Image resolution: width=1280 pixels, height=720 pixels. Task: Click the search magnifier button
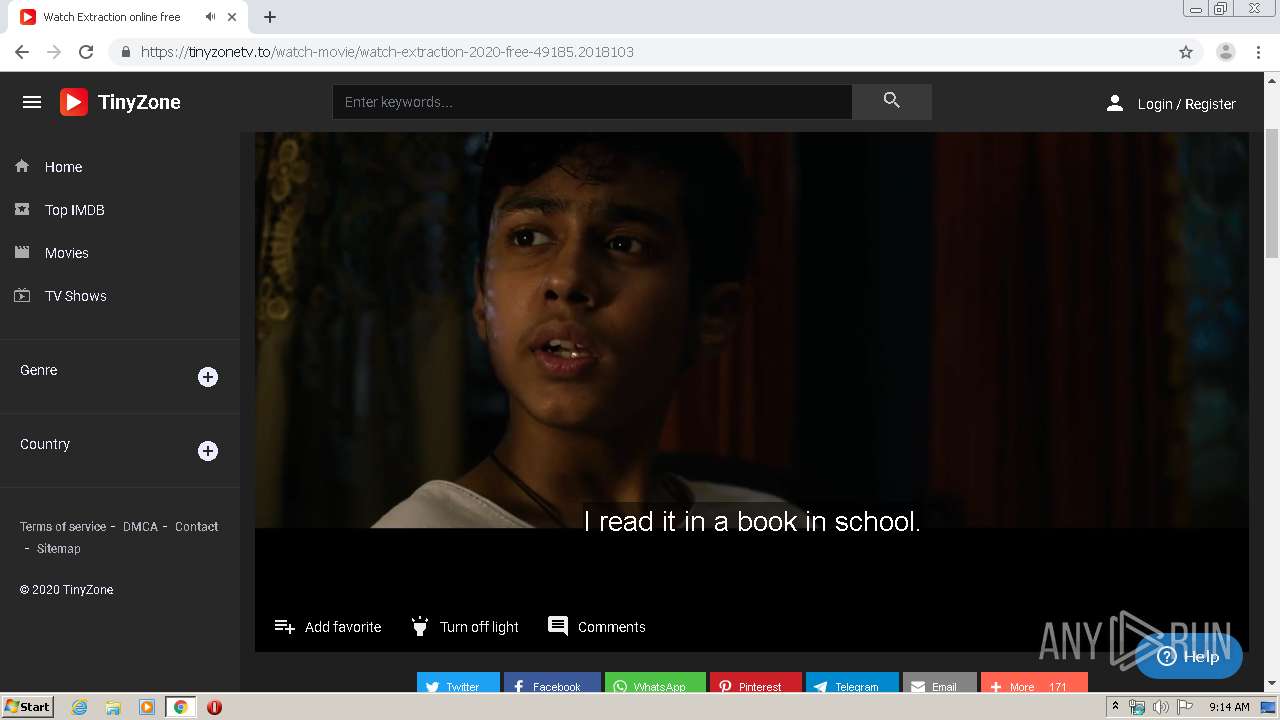pyautogui.click(x=892, y=101)
